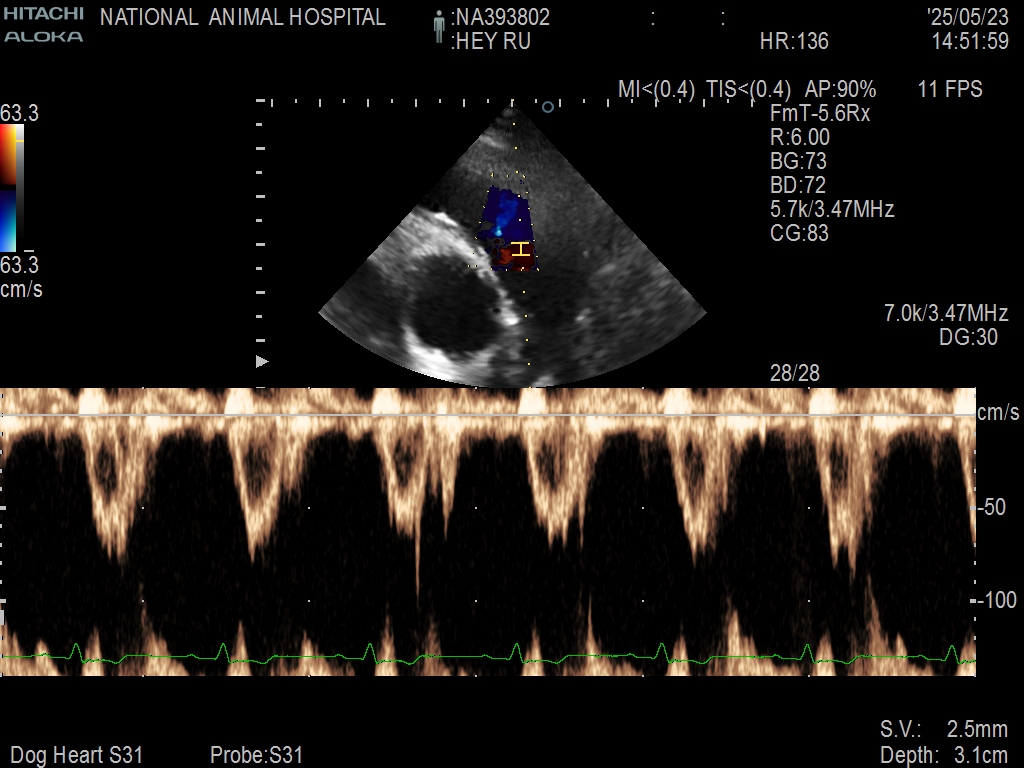This screenshot has height=768, width=1024.
Task: Click the yellow sample volume gate marker
Action: (519, 248)
